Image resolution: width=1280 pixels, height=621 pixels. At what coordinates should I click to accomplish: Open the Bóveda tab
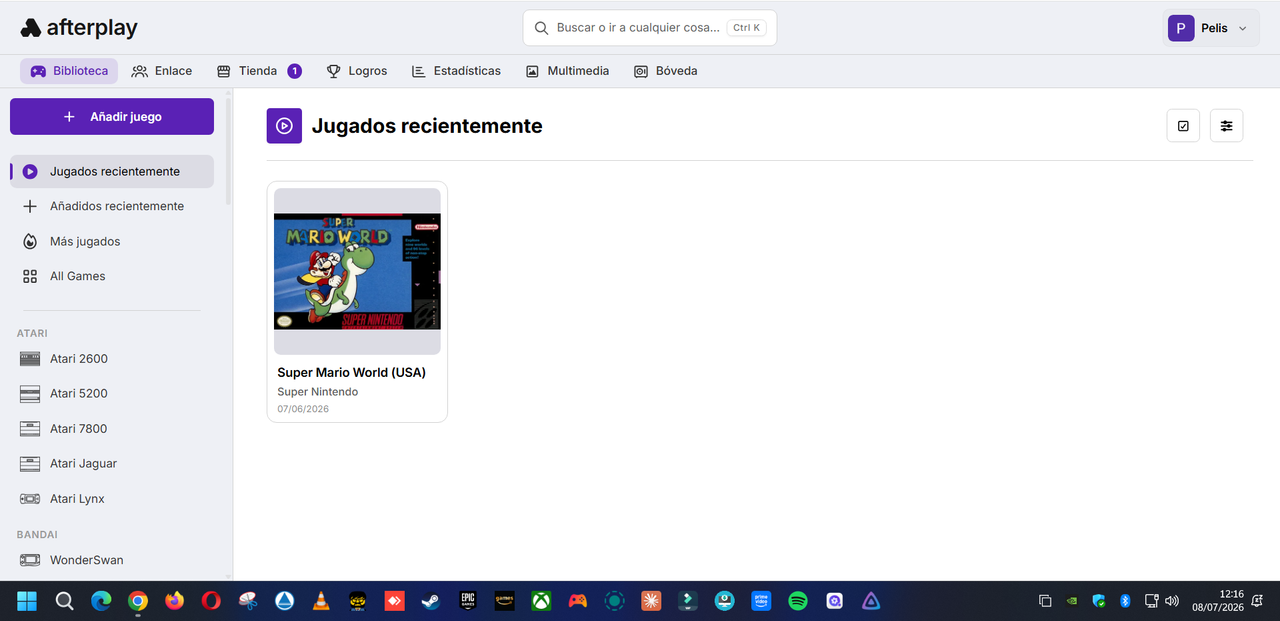point(666,71)
